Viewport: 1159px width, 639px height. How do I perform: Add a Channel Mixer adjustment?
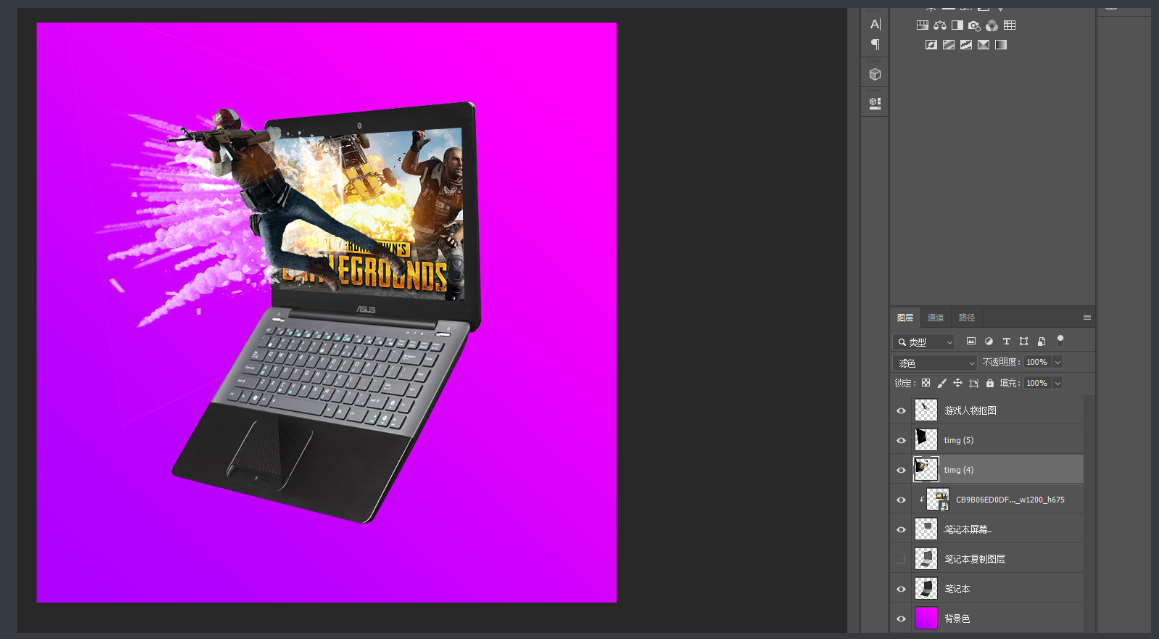click(992, 25)
